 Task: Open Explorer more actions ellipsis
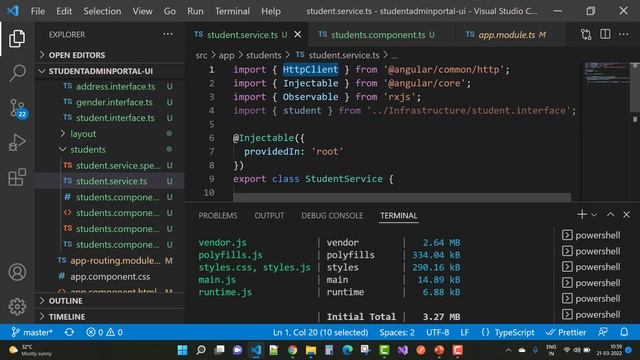tap(168, 34)
